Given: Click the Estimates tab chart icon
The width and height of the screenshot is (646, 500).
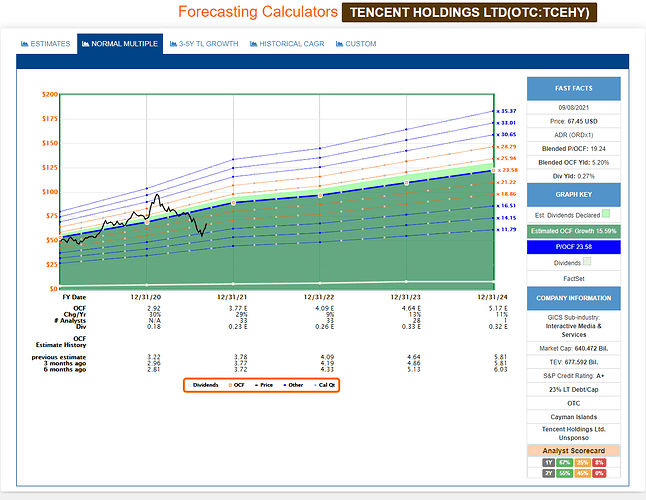Looking at the screenshot, I should [x=25, y=44].
